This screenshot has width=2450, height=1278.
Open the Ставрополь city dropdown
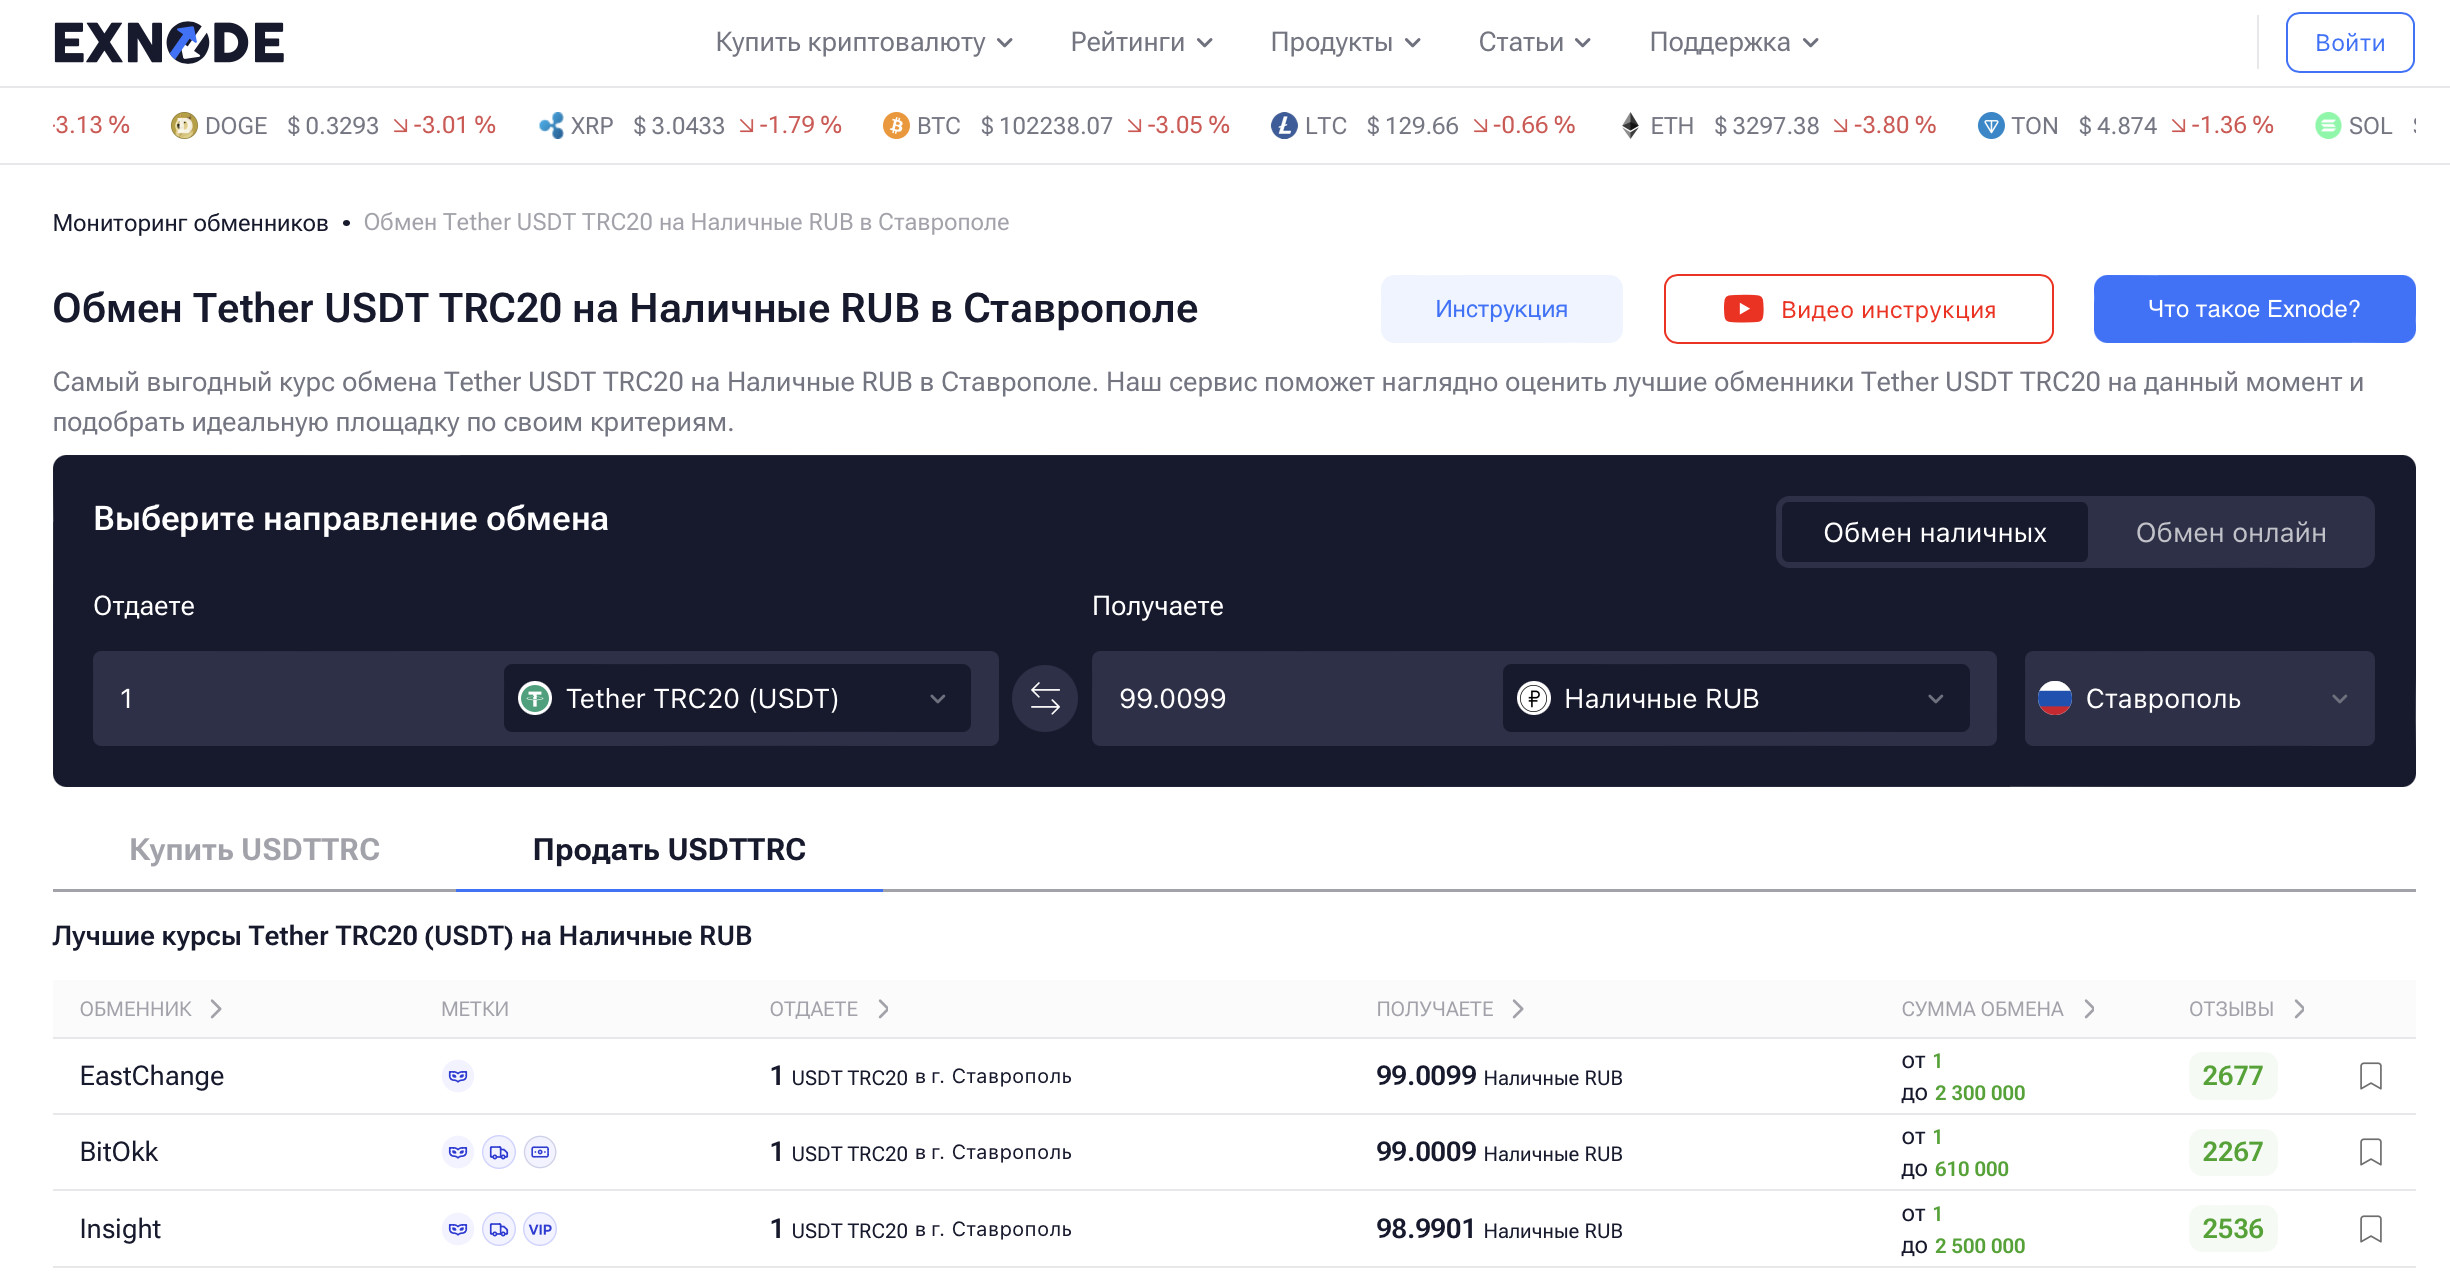click(2198, 698)
